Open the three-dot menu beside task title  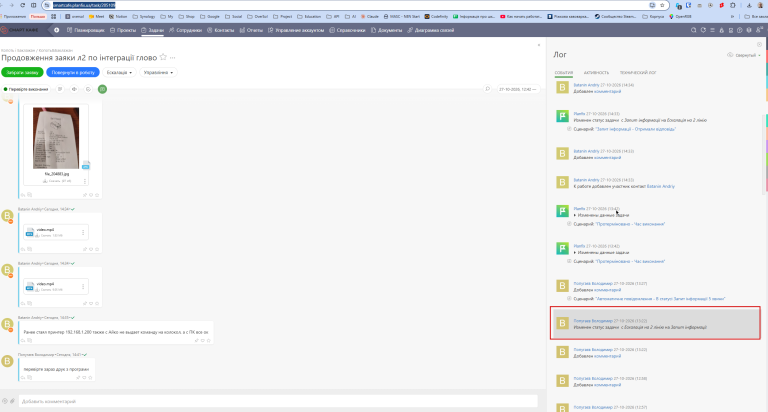coord(172,58)
